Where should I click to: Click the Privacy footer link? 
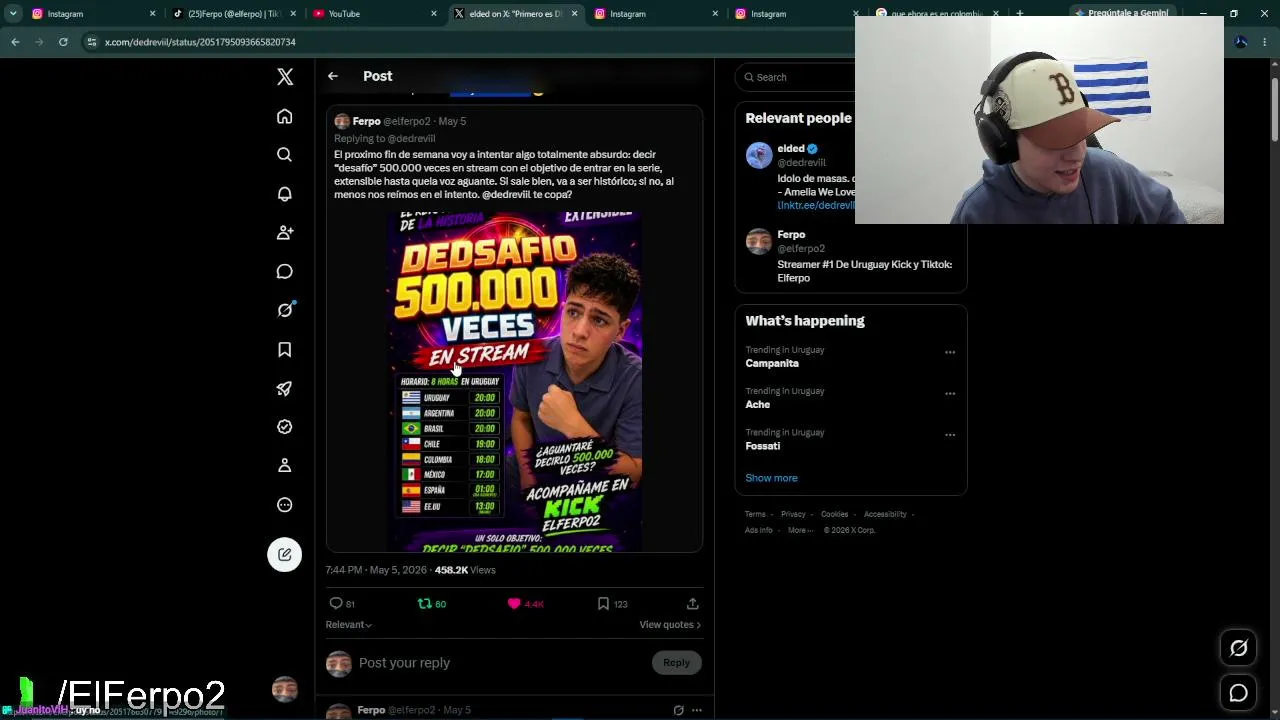(793, 514)
